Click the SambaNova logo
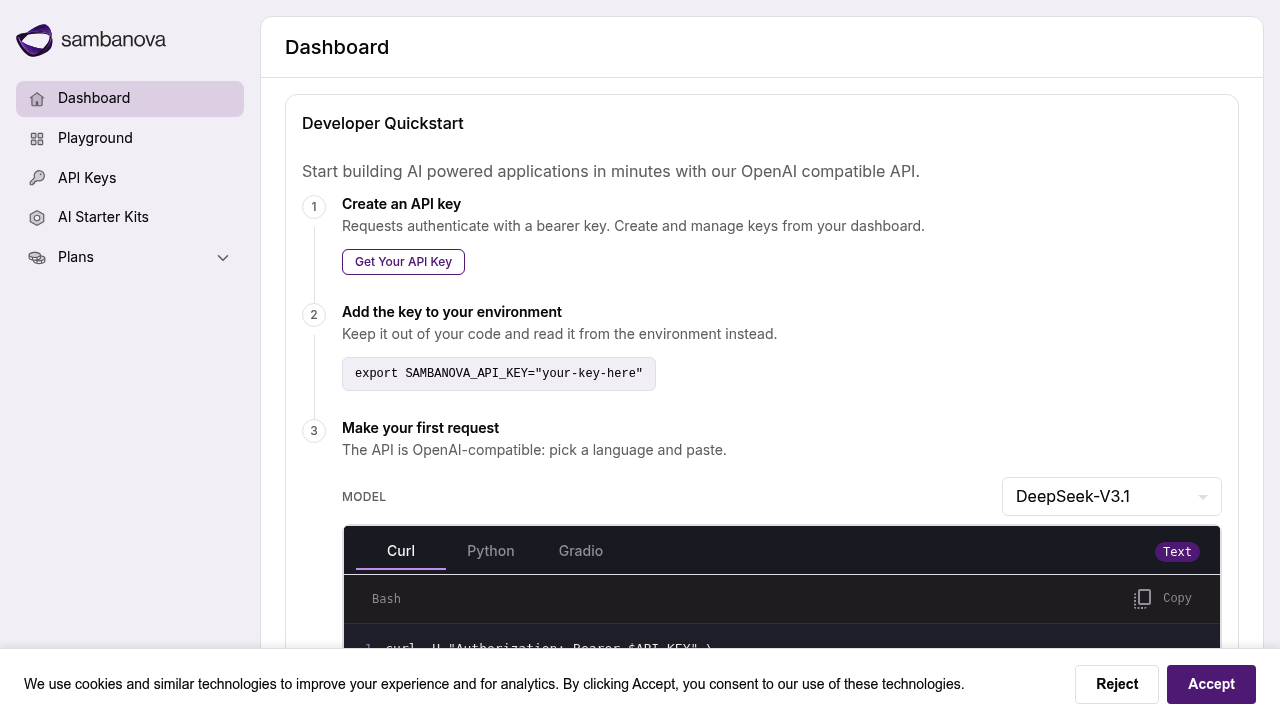The image size is (1280, 720). pos(91,41)
